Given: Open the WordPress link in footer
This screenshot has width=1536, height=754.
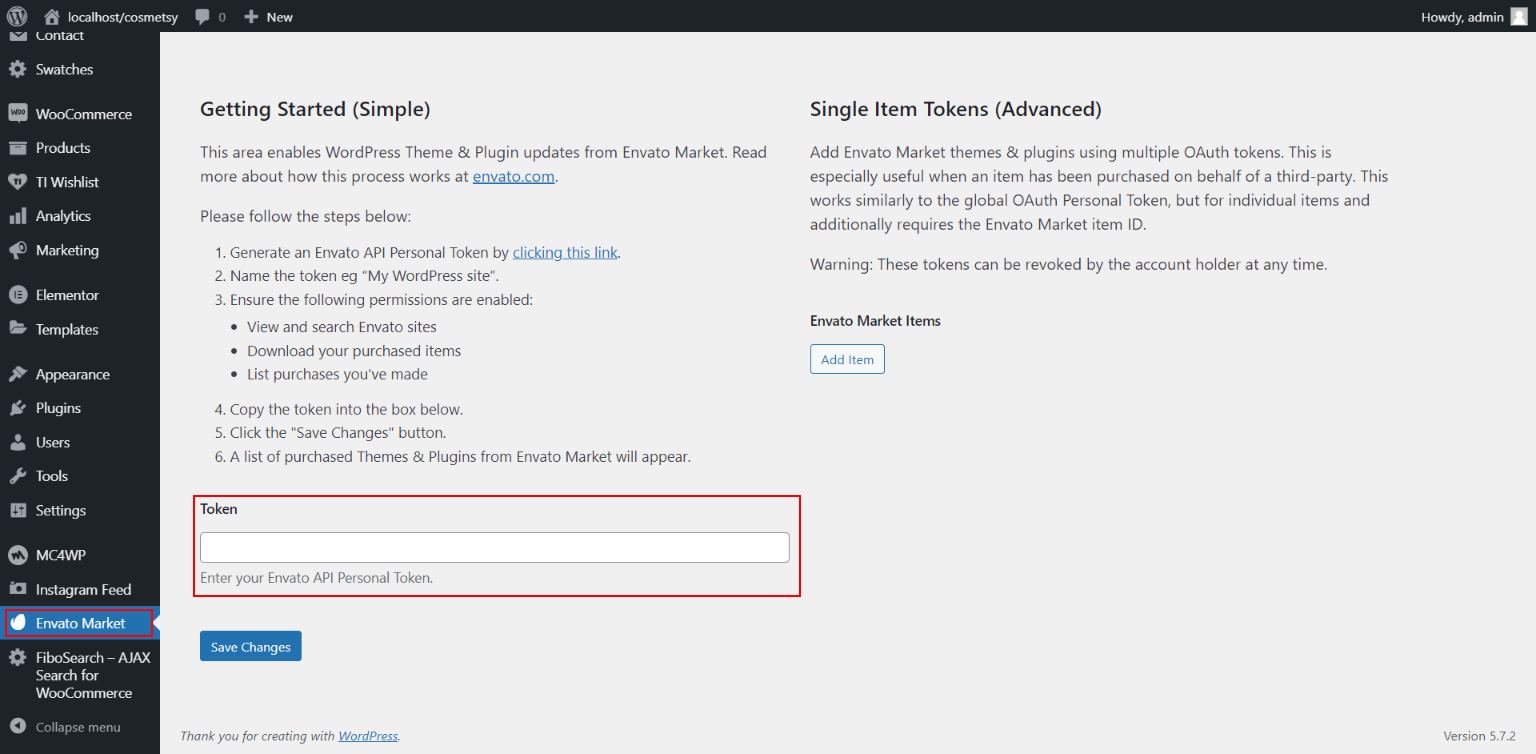Looking at the screenshot, I should tap(368, 736).
